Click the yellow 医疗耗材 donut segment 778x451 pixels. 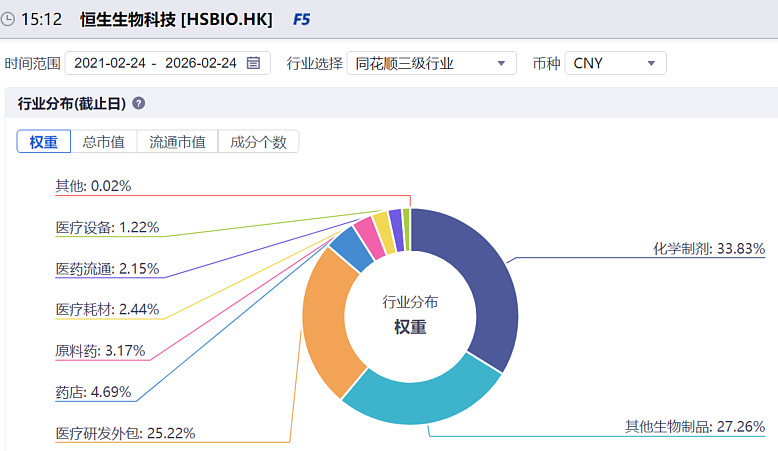tap(385, 231)
